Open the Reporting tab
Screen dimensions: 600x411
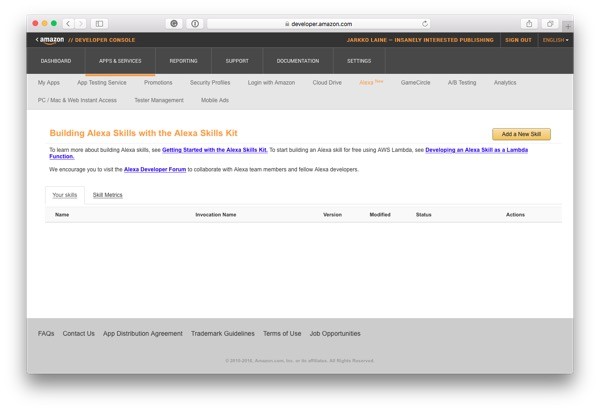click(x=183, y=61)
